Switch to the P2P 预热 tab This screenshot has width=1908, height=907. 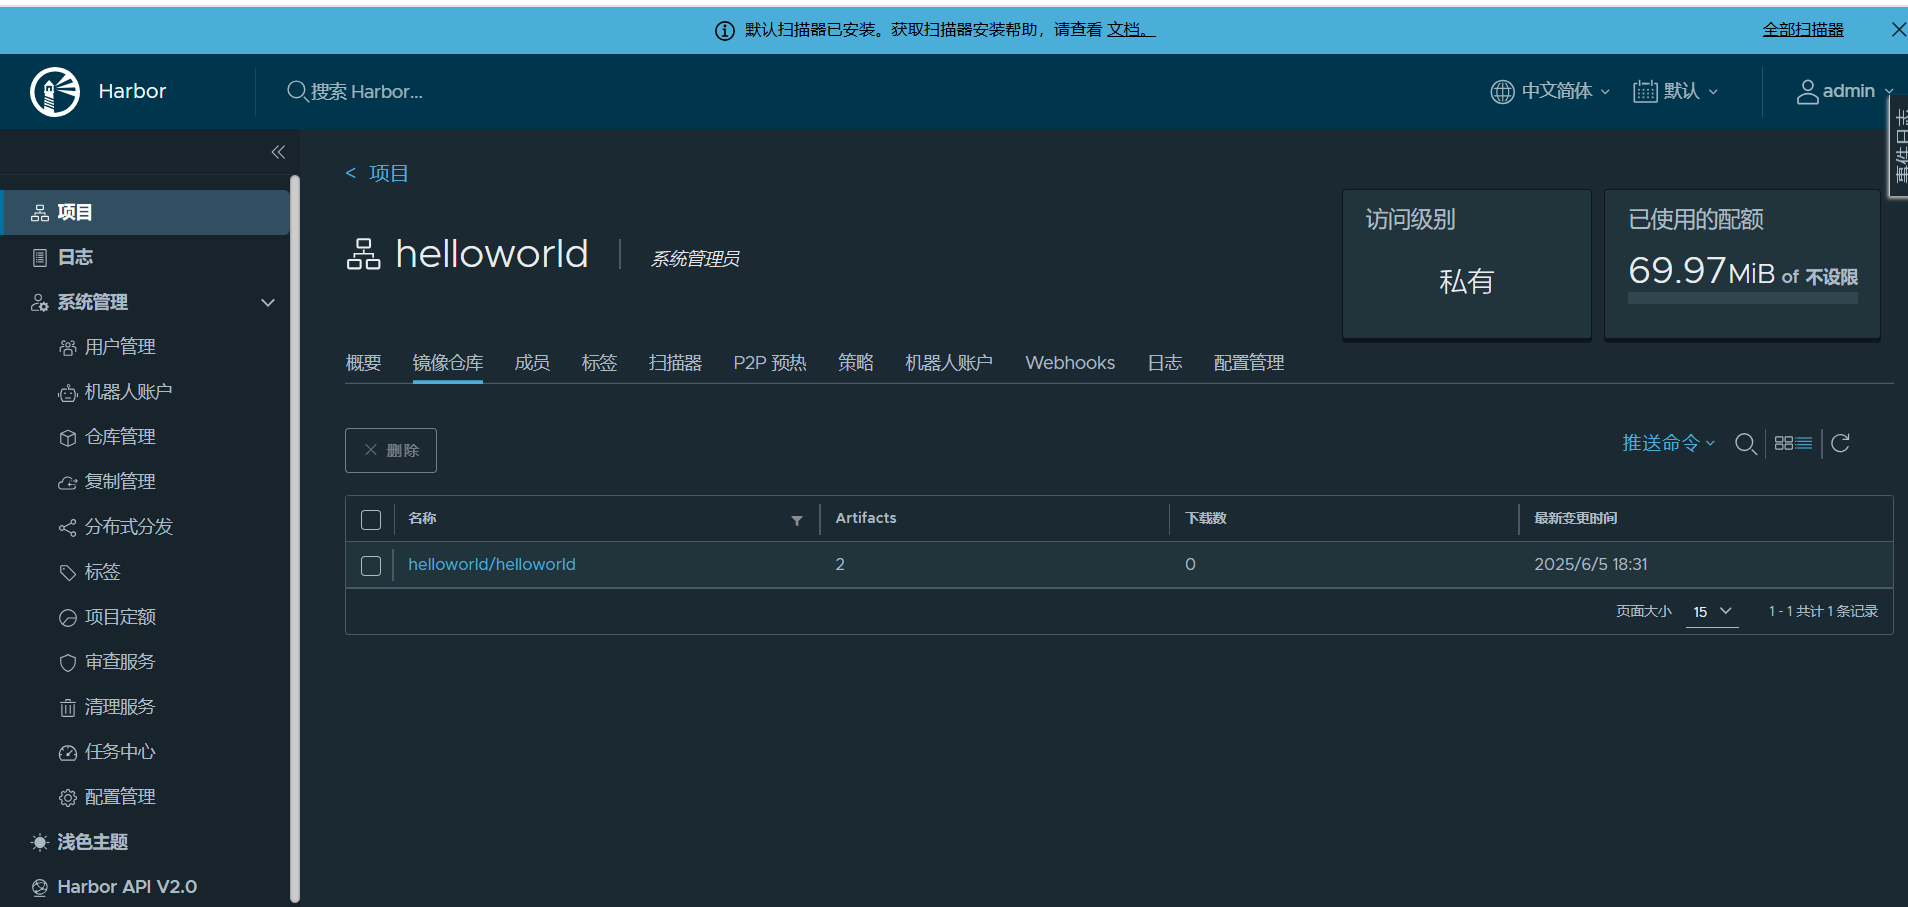point(770,363)
